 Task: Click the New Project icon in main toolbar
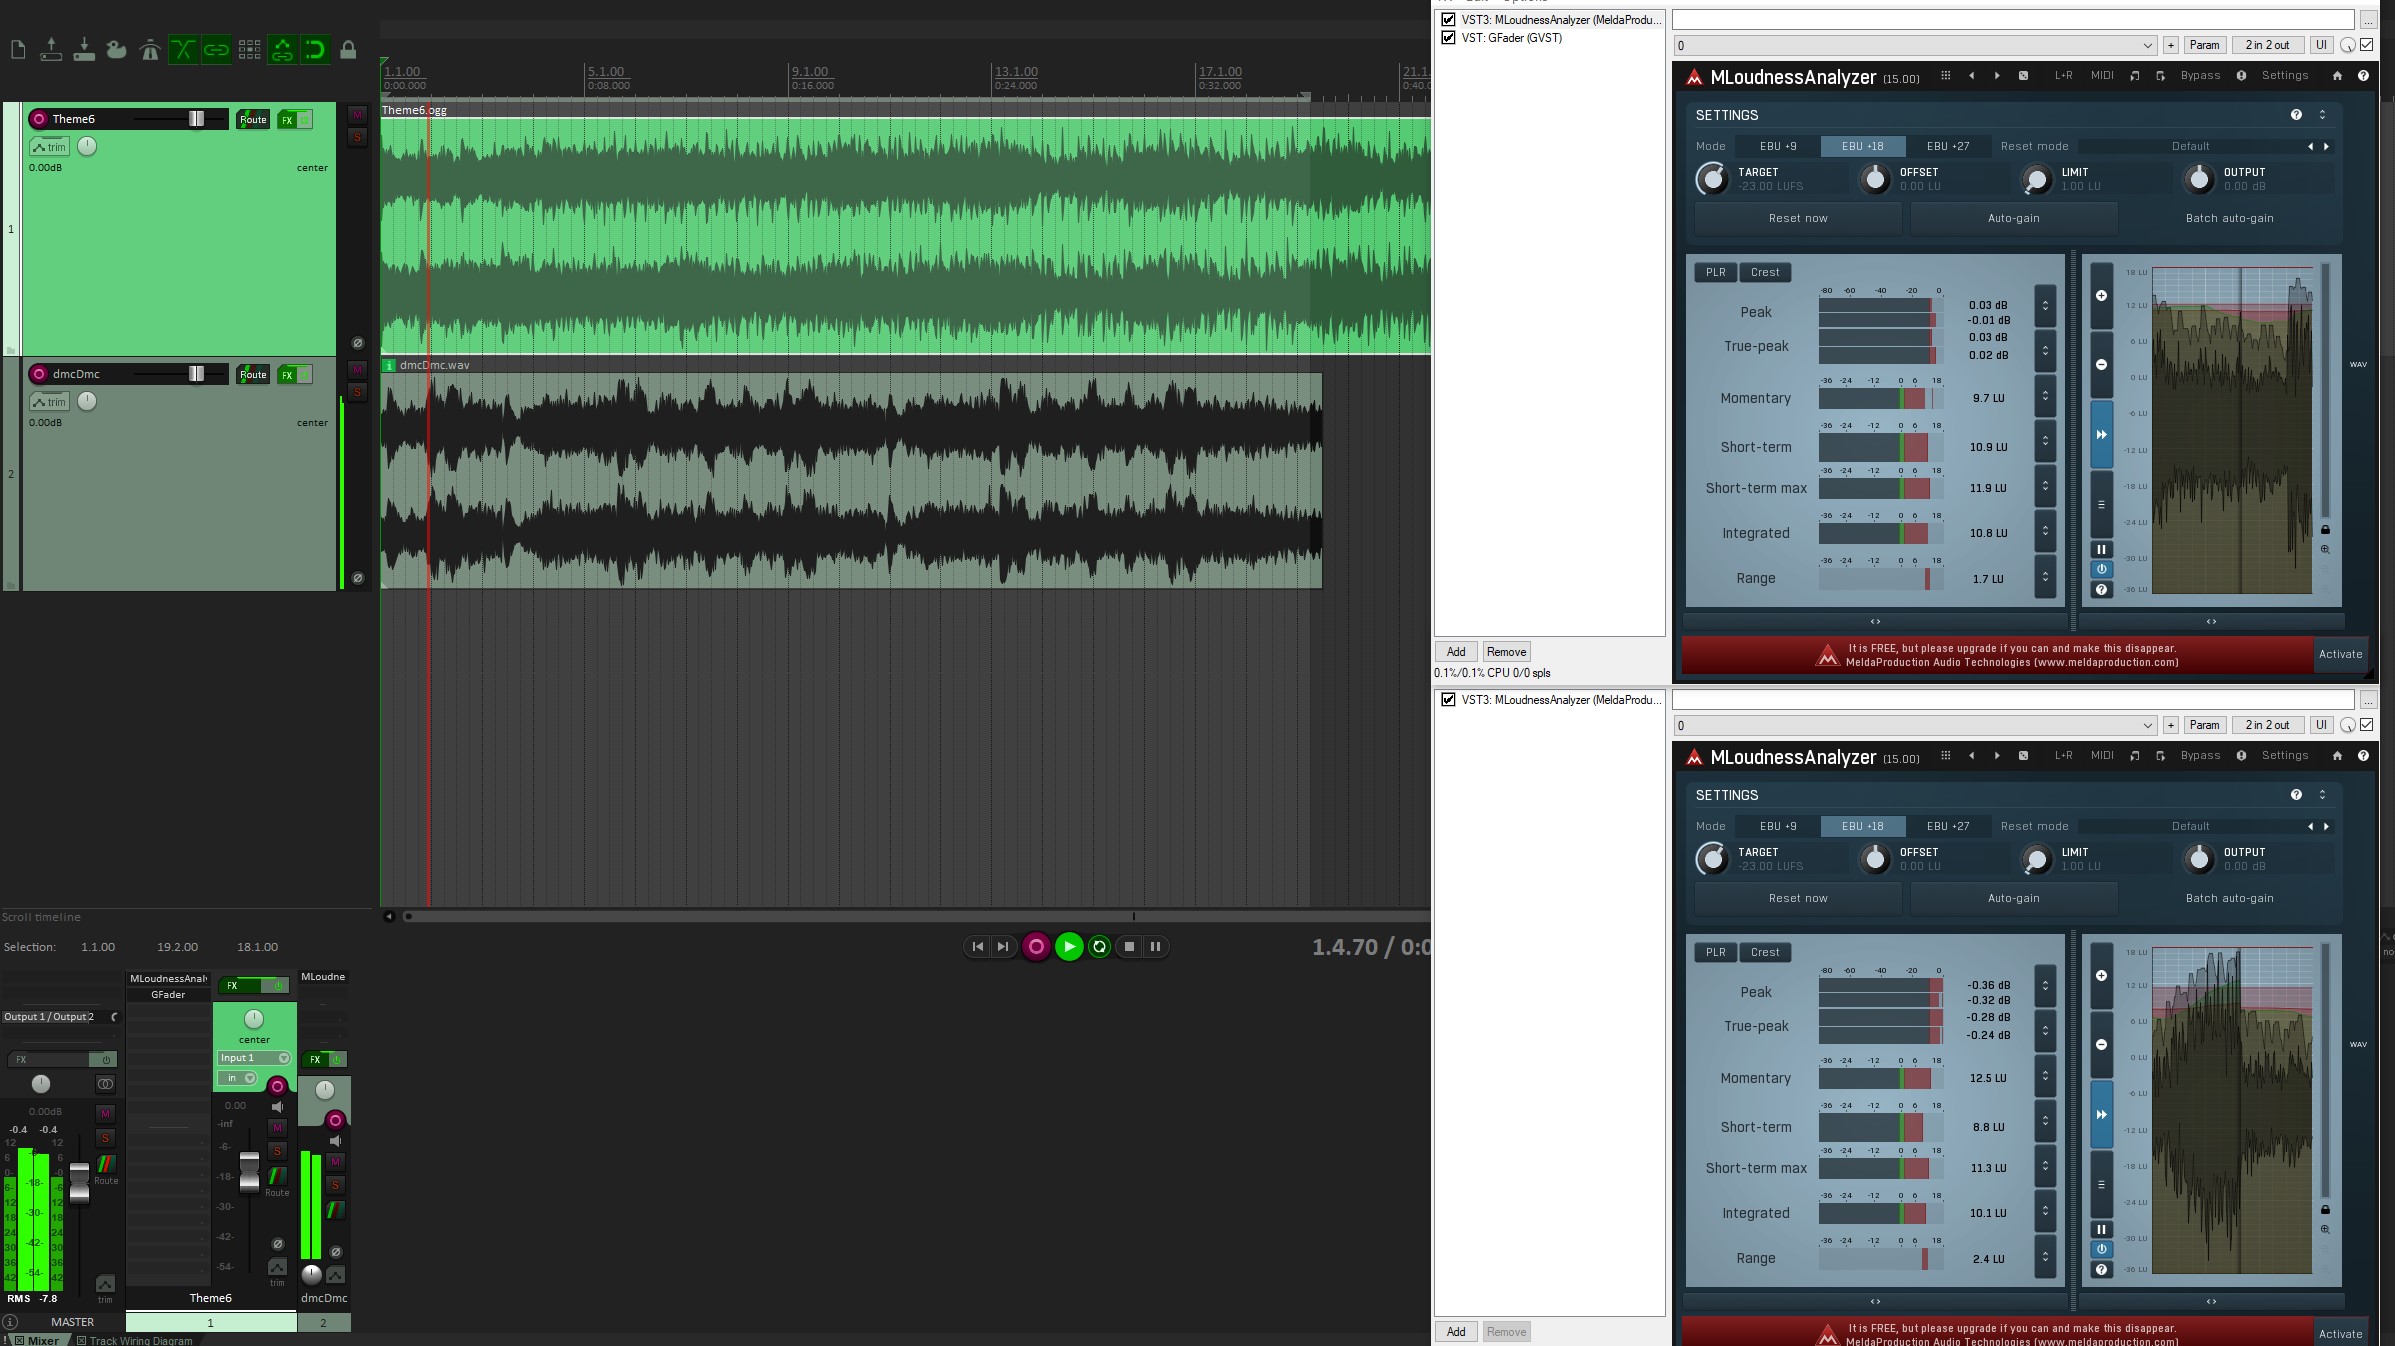pos(18,49)
